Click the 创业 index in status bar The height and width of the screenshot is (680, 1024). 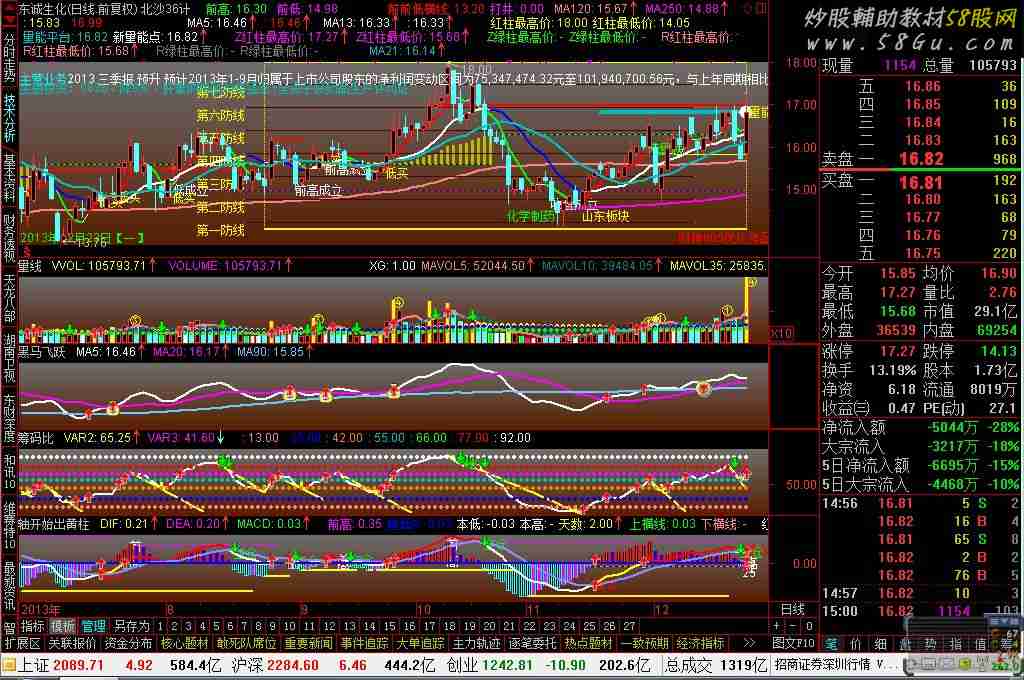tap(462, 666)
